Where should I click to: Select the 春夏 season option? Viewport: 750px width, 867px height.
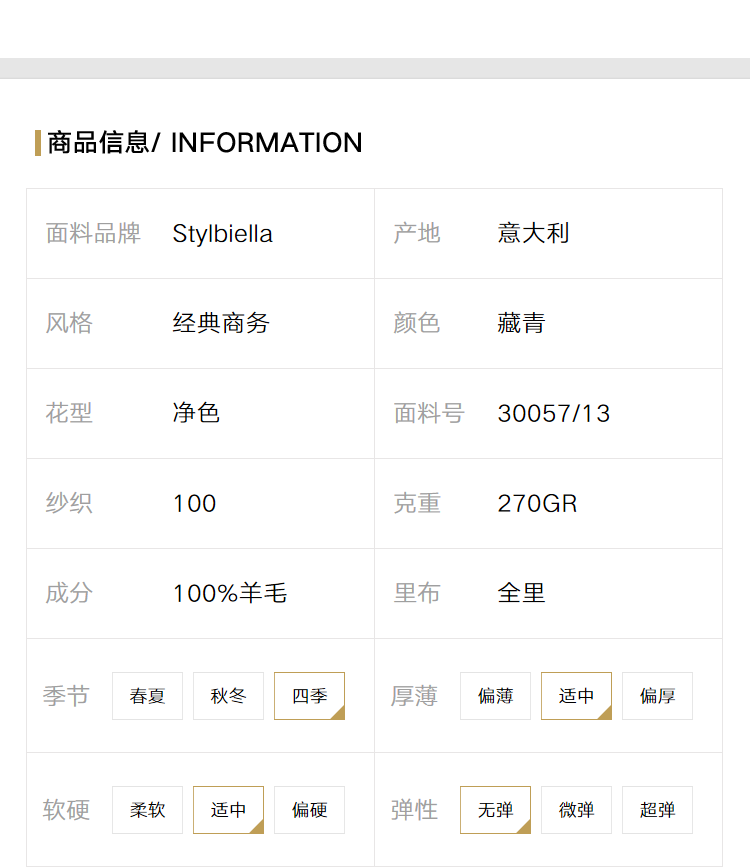[x=147, y=696]
